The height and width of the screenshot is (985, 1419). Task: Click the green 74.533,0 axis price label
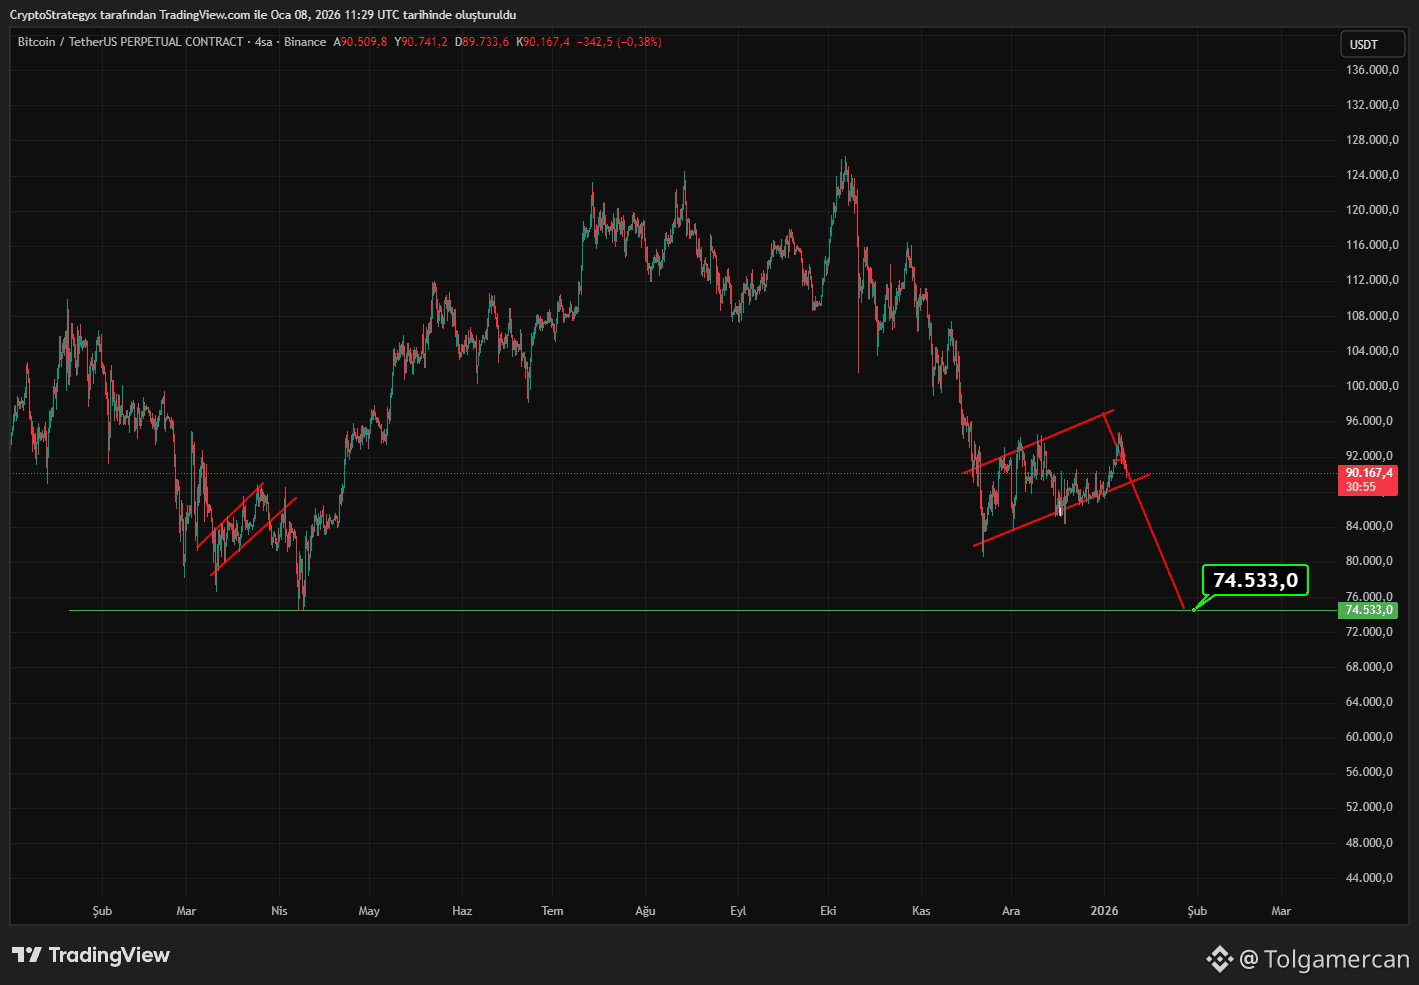(1368, 610)
